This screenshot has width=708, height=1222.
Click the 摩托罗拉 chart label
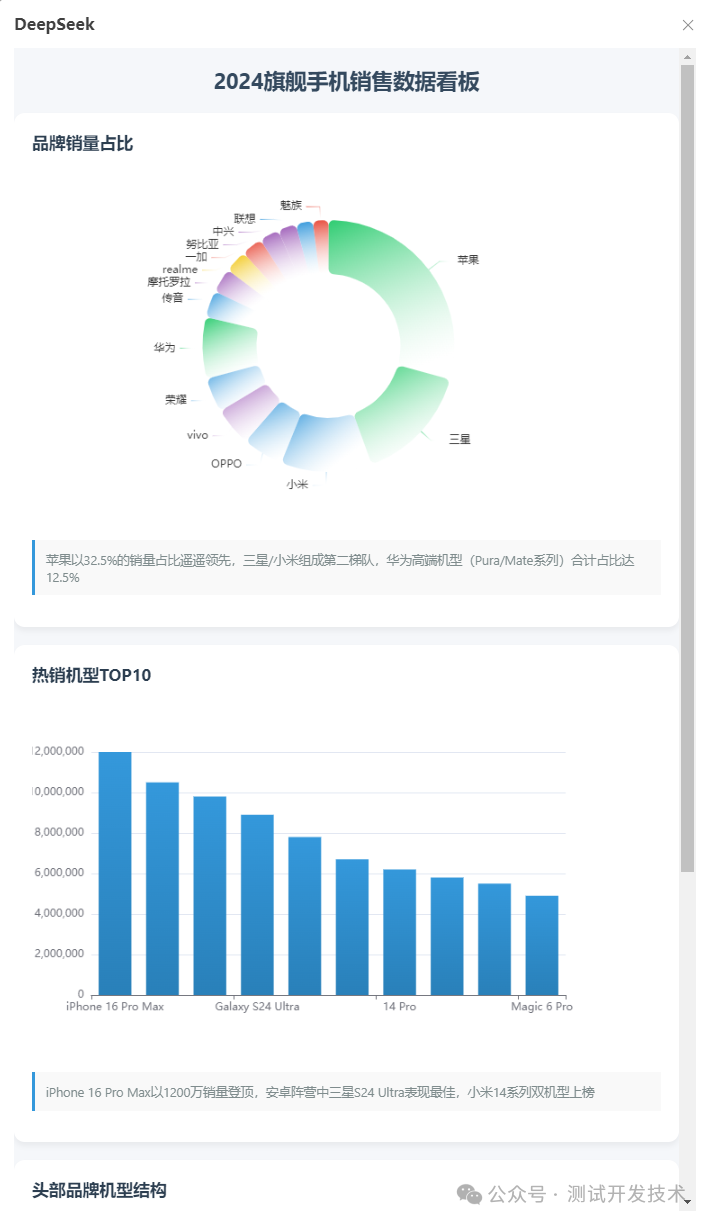click(168, 282)
